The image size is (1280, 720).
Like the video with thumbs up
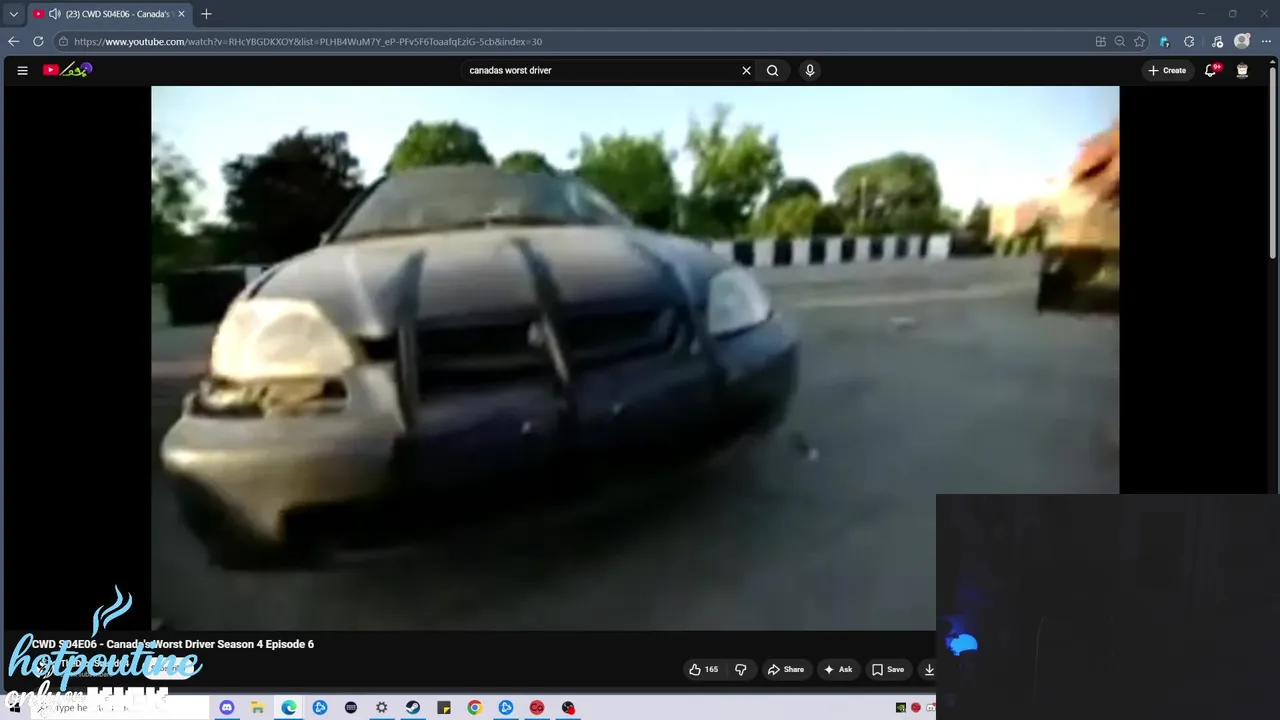[704, 670]
